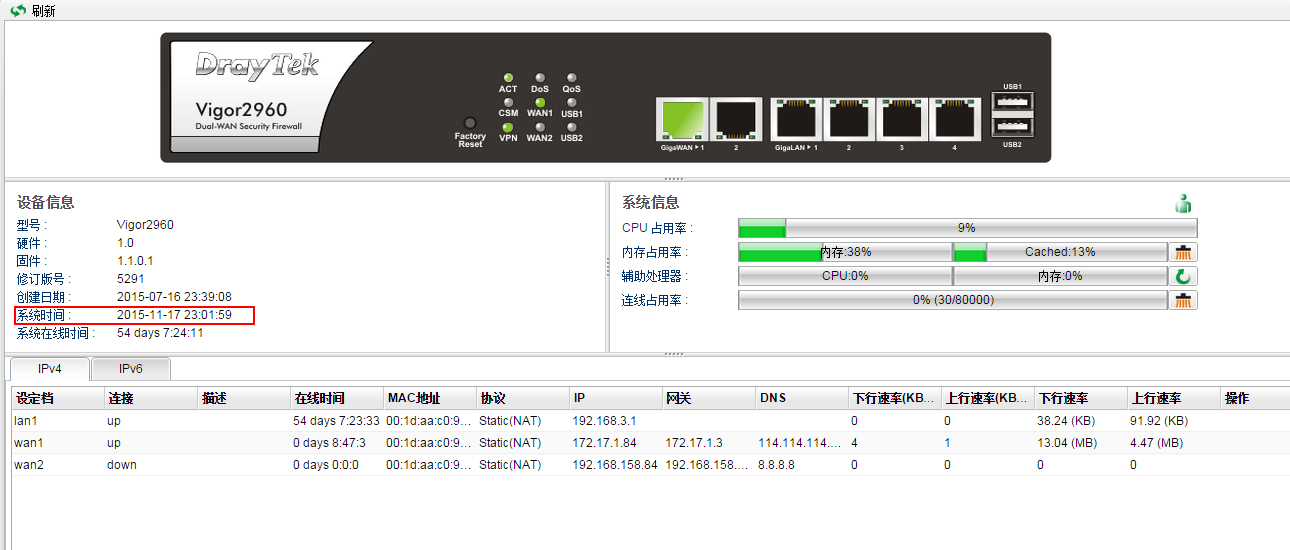Click the Factory Reset button on router
Image resolution: width=1290 pixels, height=550 pixels.
pyautogui.click(x=470, y=122)
